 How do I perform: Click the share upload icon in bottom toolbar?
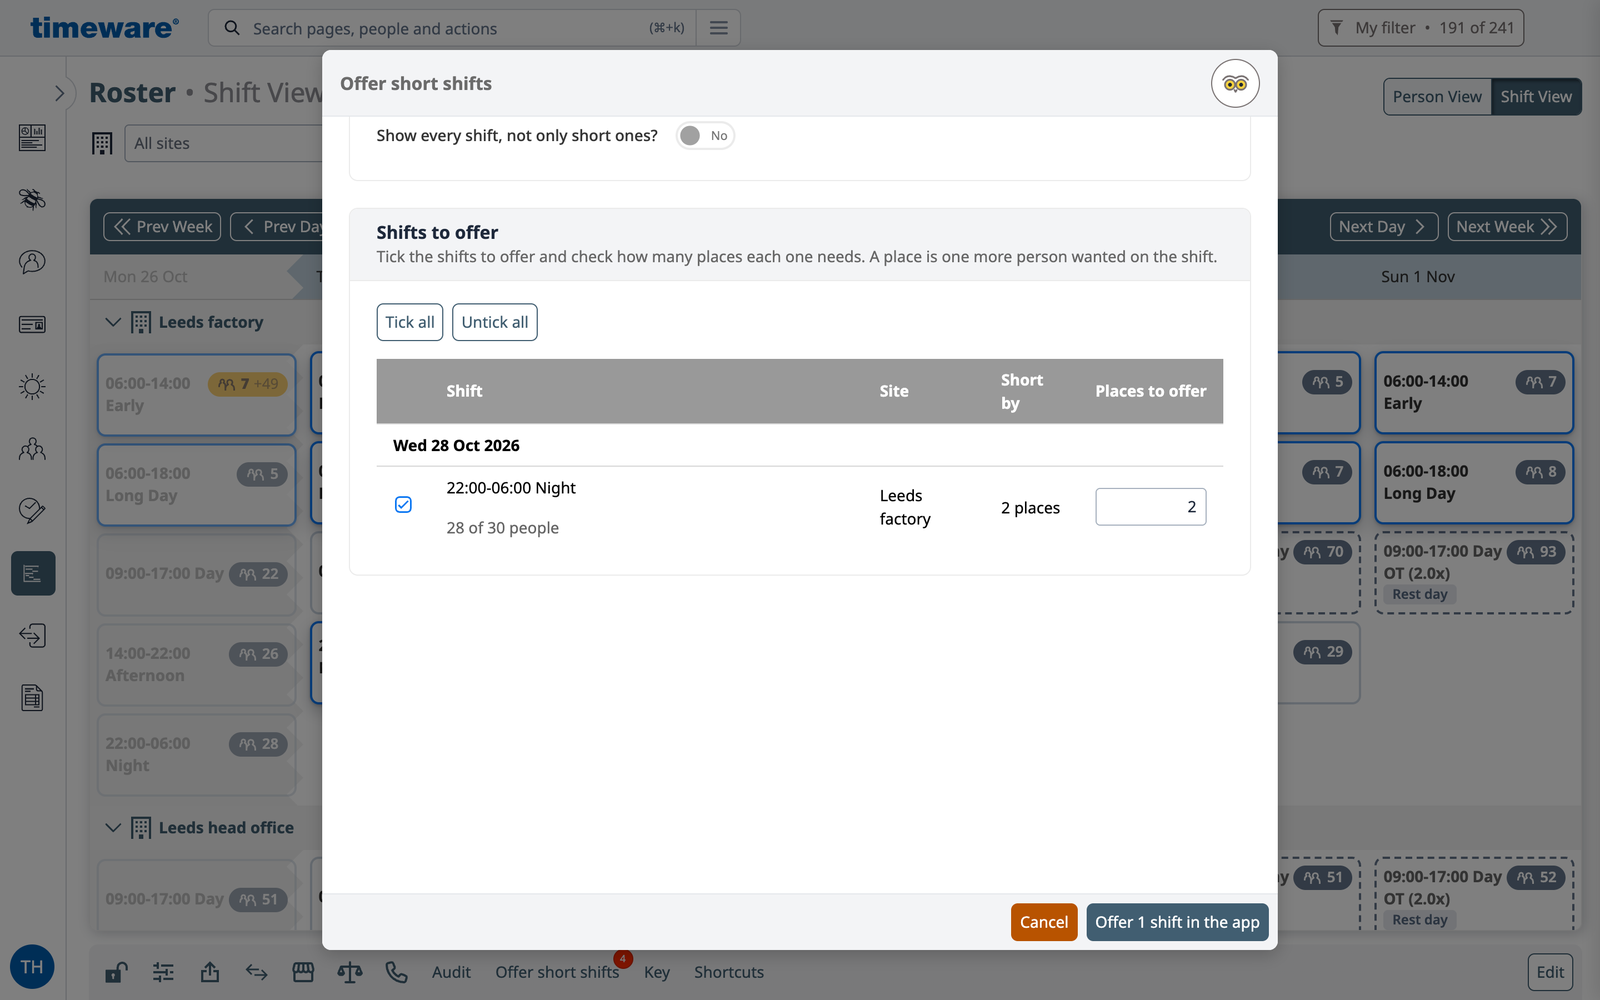210,972
